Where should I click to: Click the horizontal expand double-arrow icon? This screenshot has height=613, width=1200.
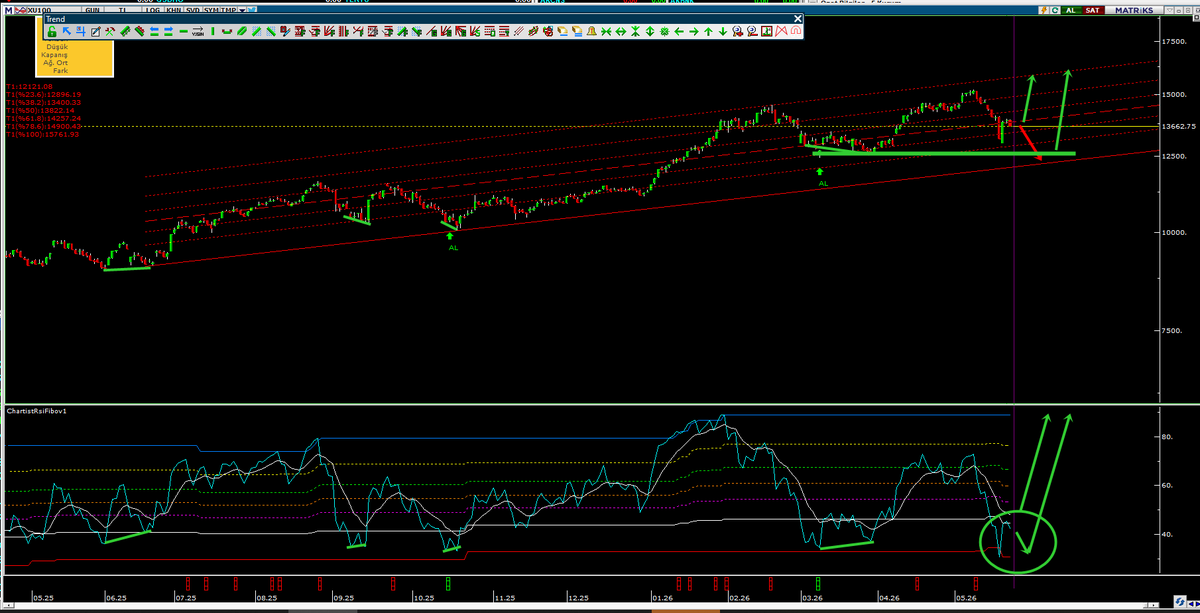(621, 32)
